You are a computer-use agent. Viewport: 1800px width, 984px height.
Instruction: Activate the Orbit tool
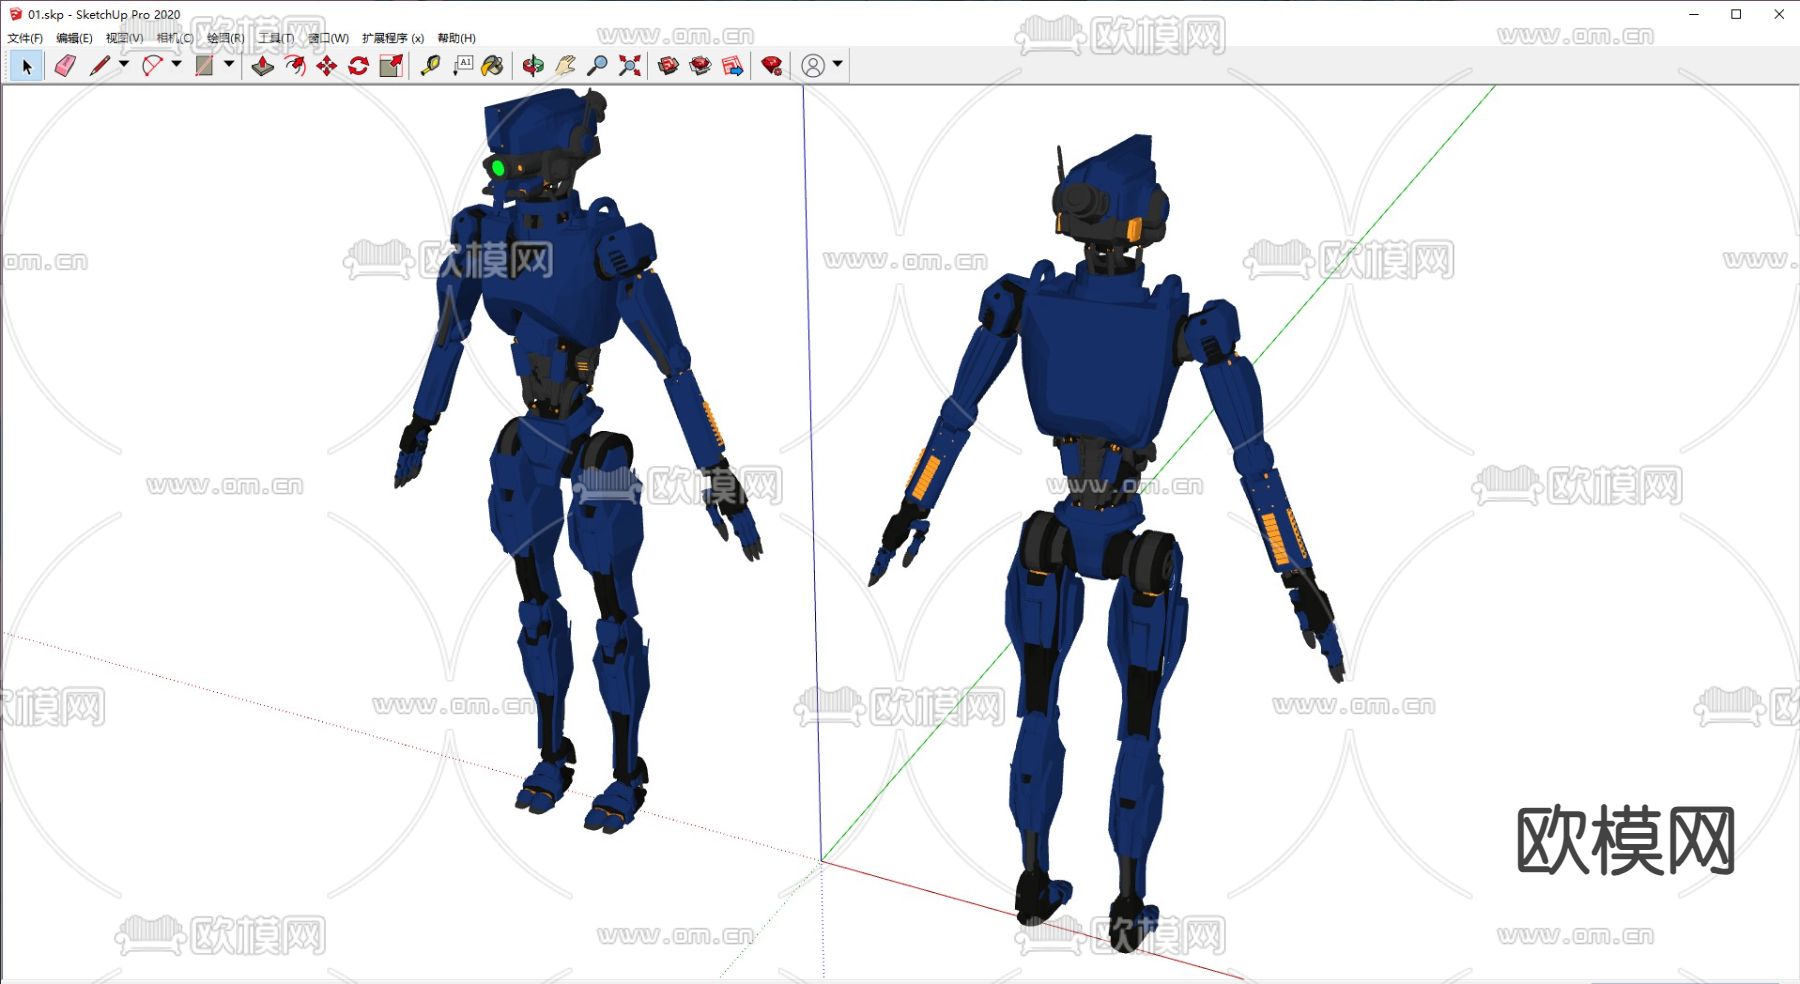(533, 66)
